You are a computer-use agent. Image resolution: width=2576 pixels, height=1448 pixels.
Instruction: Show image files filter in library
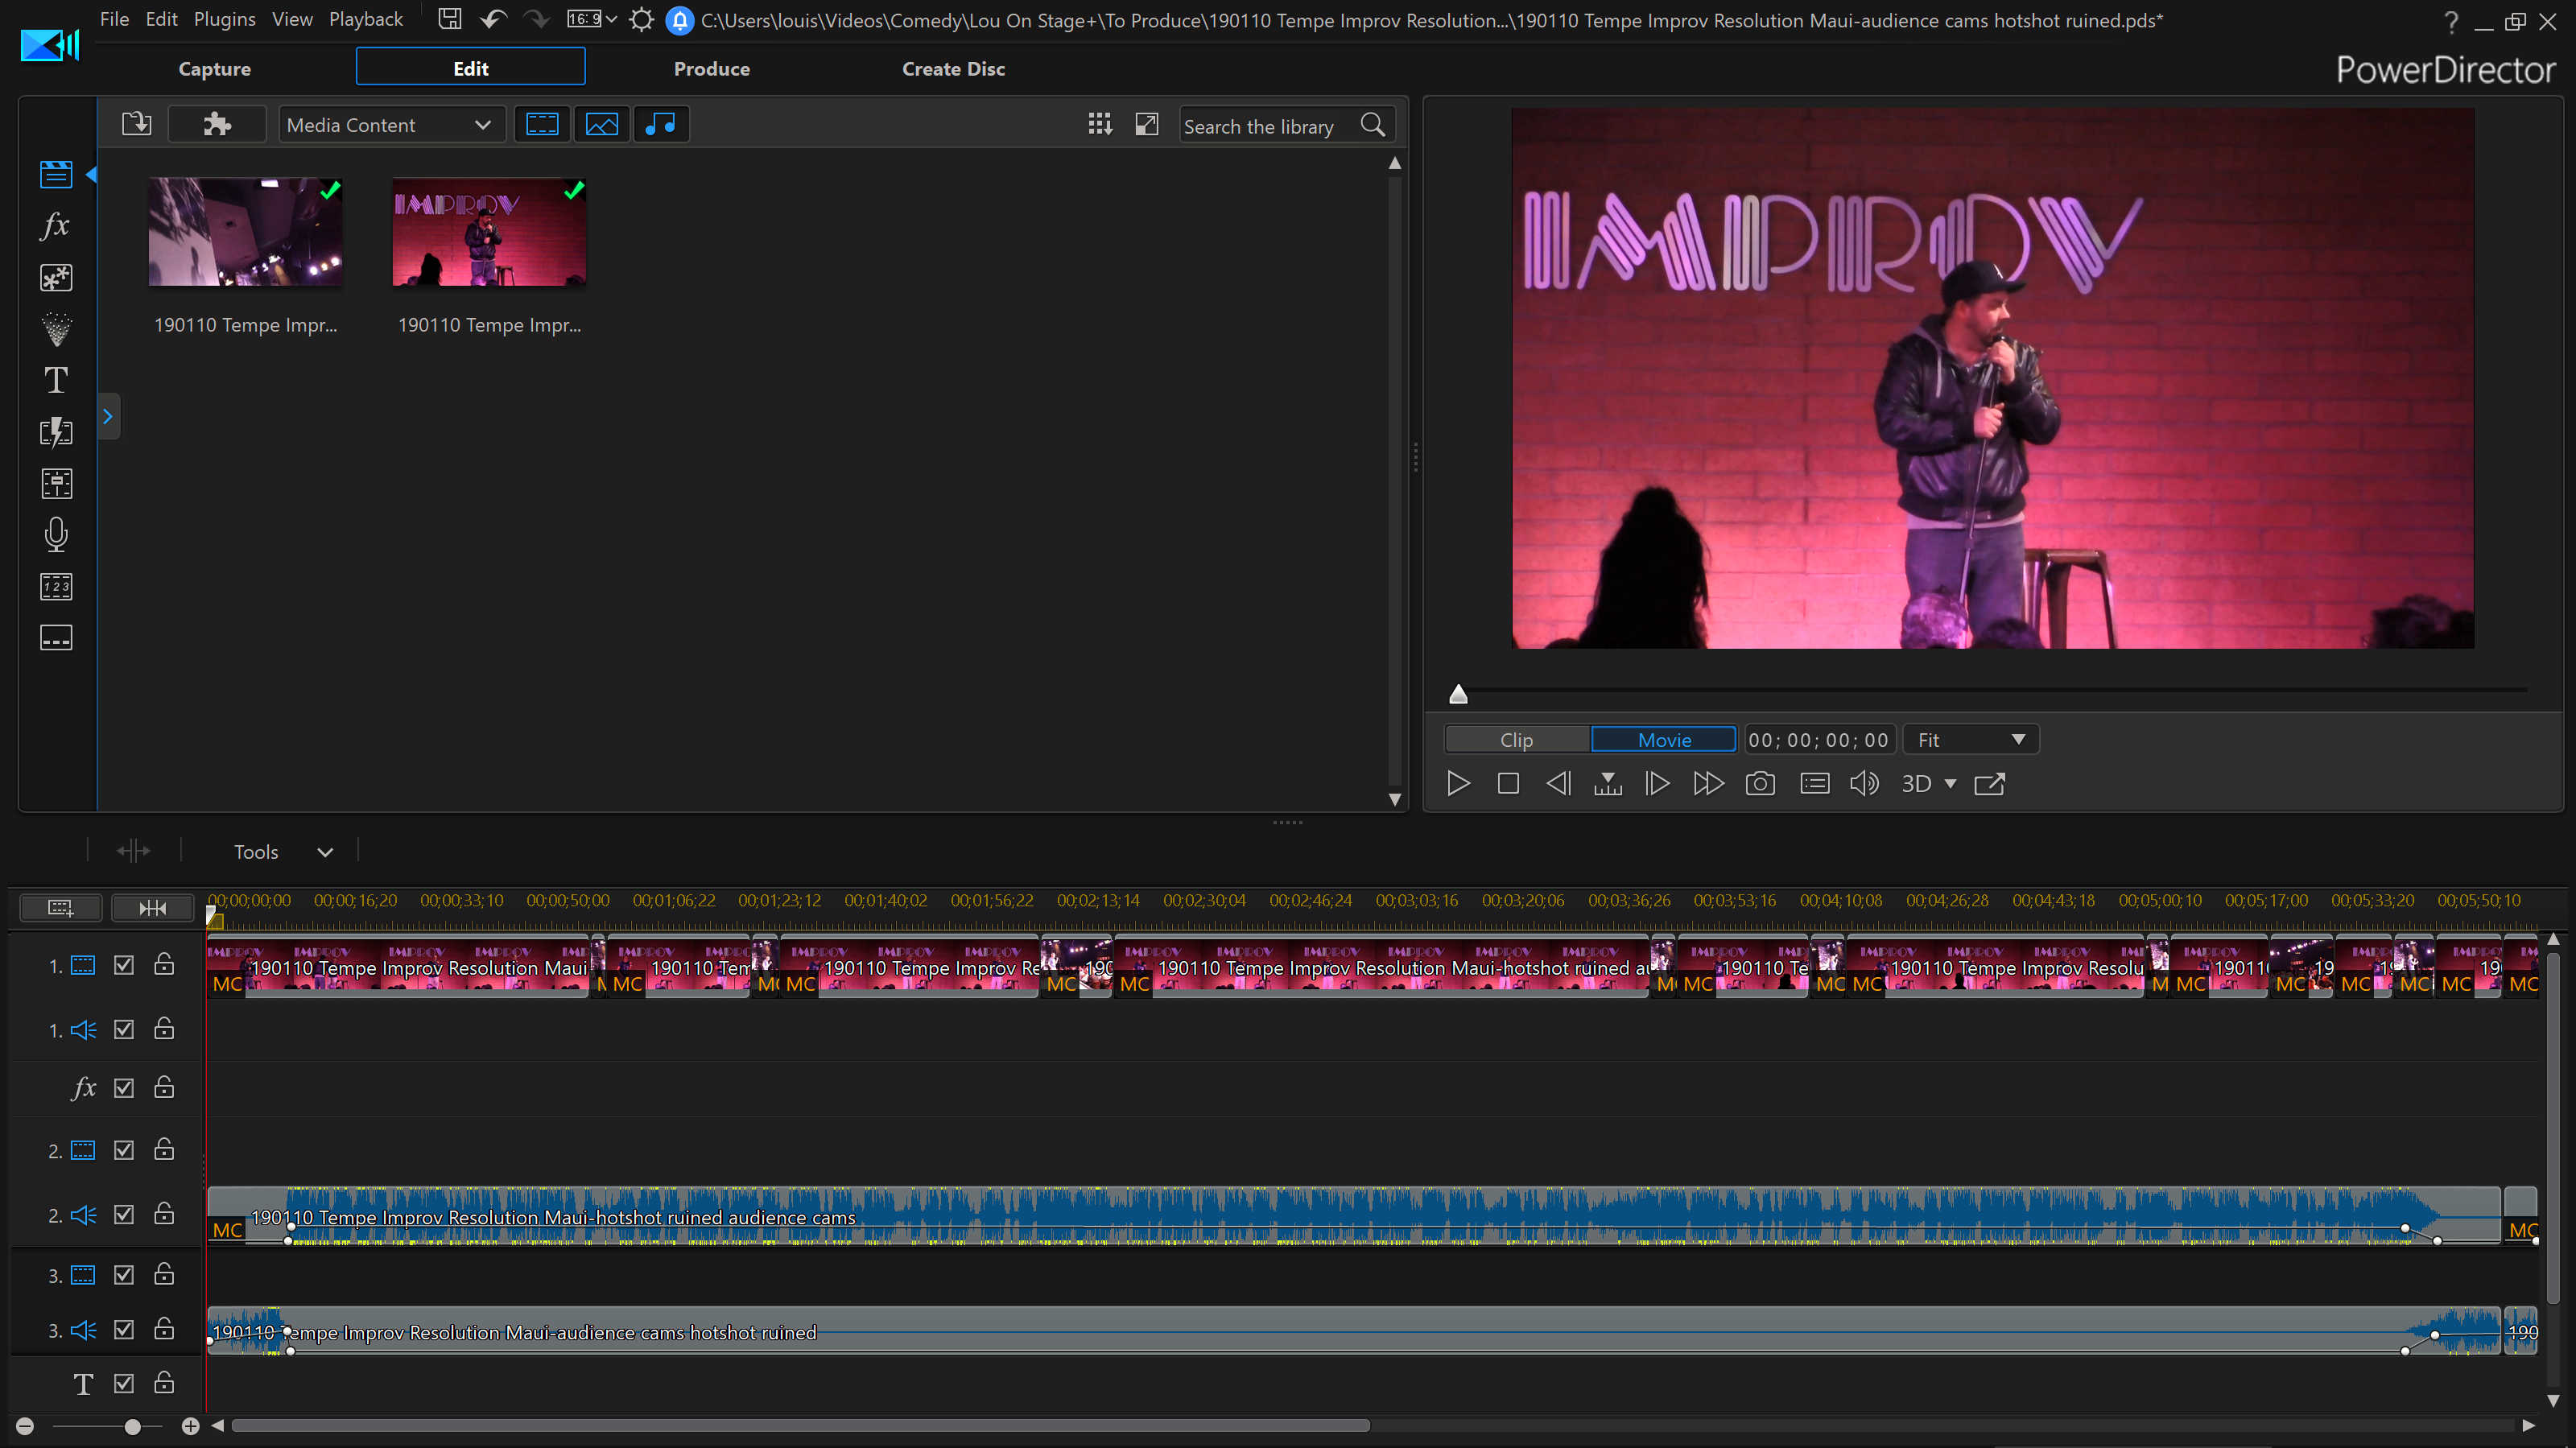point(601,124)
